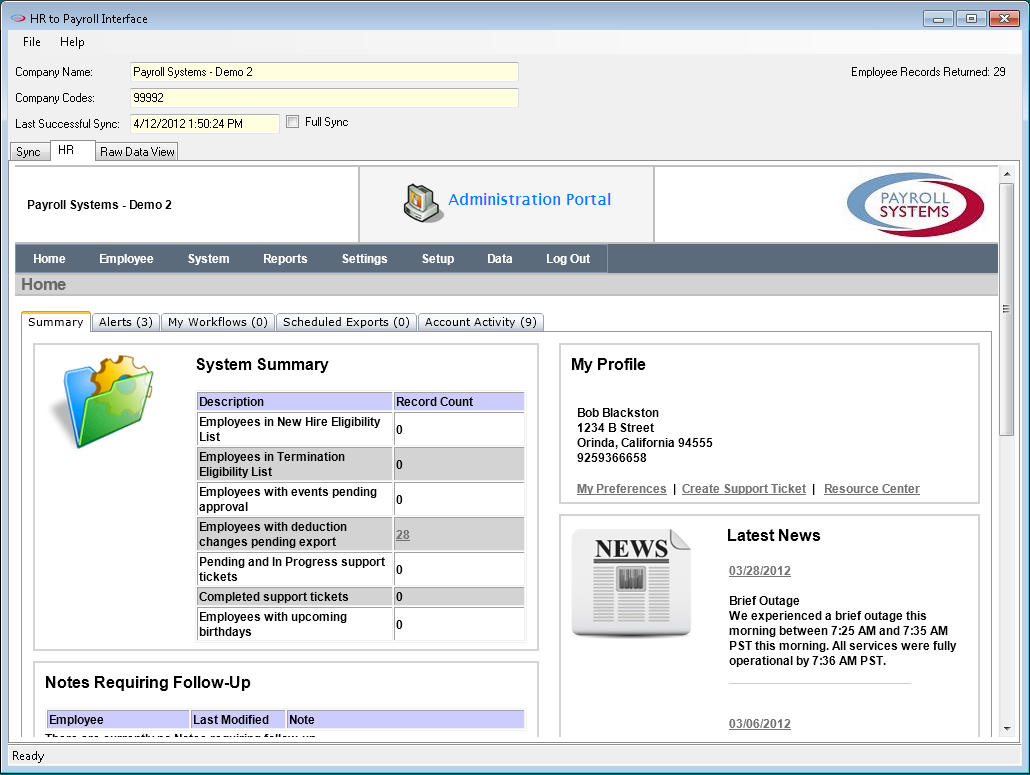The height and width of the screenshot is (775, 1030).
Task: Click Employees in Termination Eligibility List row
Action: click(x=361, y=464)
